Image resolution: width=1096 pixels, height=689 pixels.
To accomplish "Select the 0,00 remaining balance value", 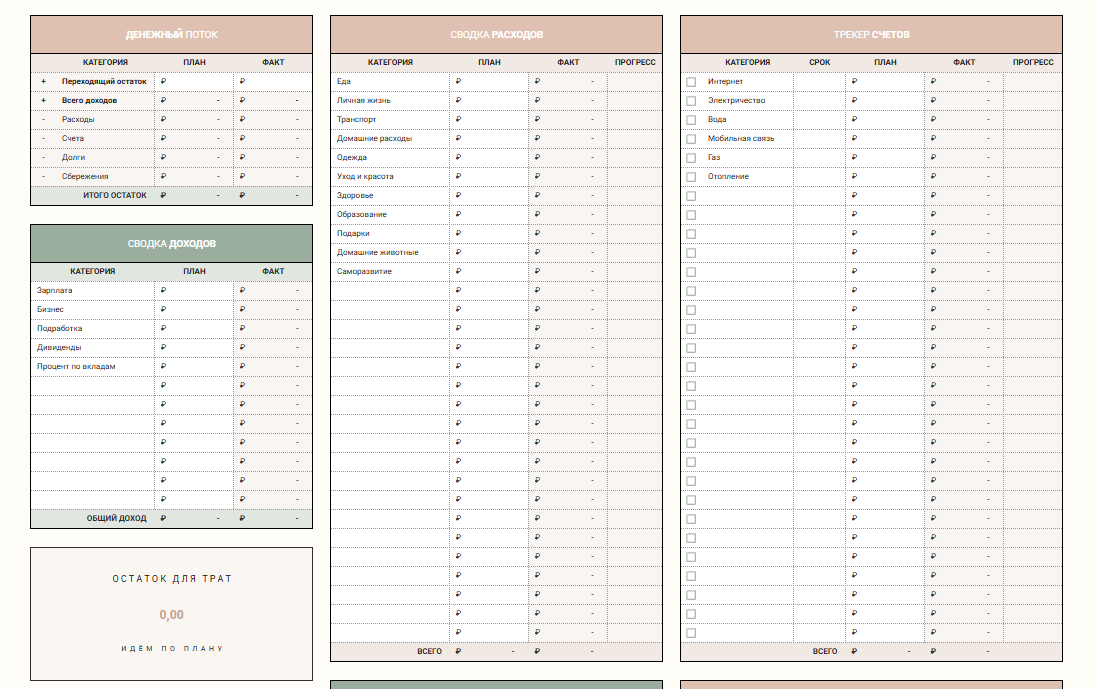I will pos(171,615).
